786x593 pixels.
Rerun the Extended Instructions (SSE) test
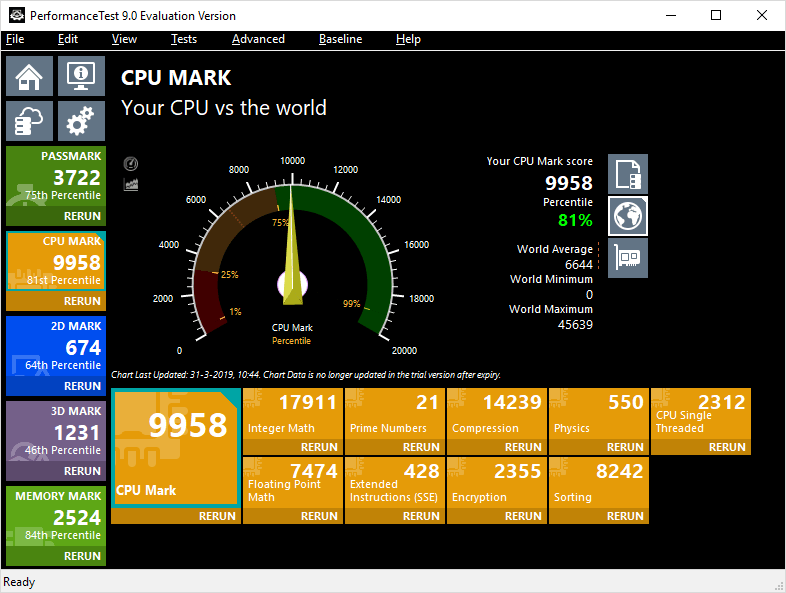(x=421, y=516)
